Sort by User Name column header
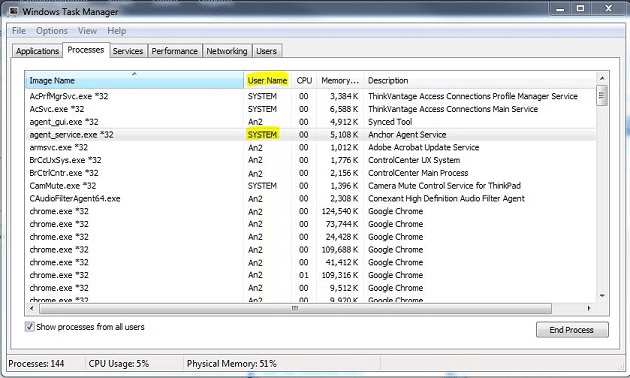This screenshot has height=378, width=630. coord(267,80)
